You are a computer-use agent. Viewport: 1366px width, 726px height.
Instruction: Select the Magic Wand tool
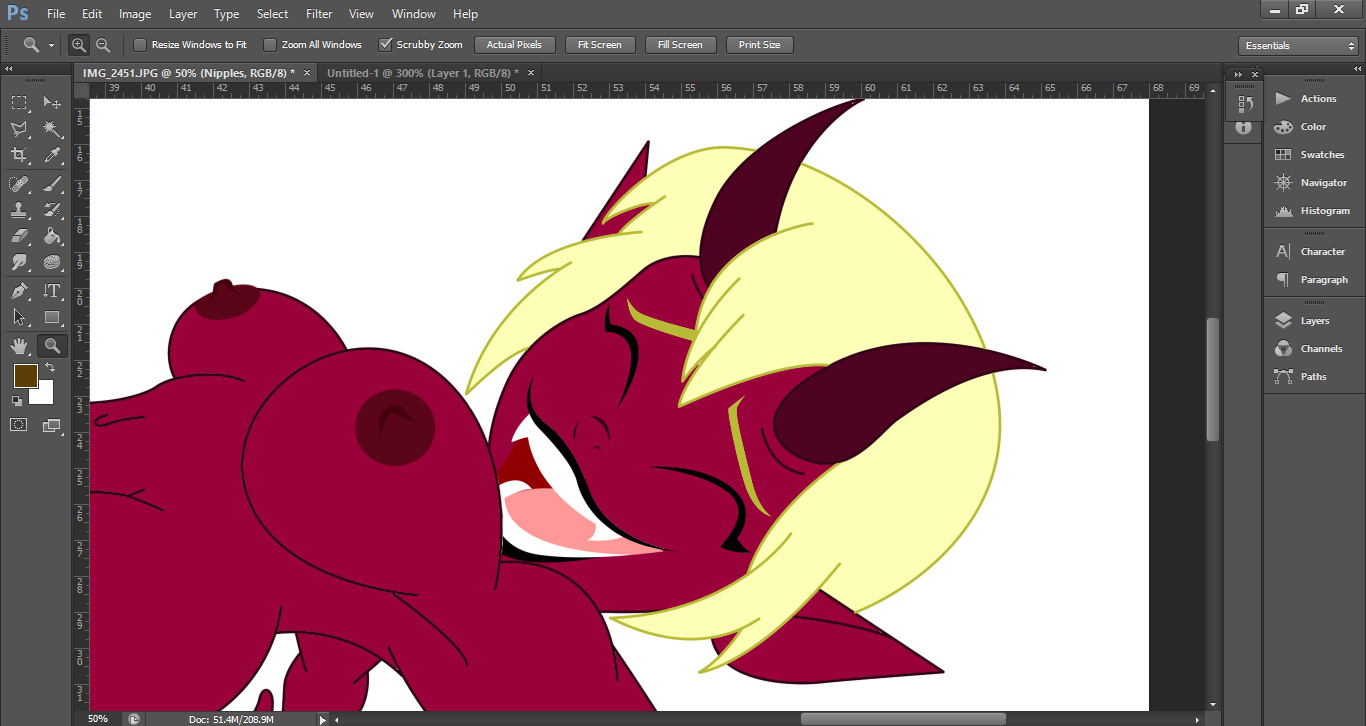click(52, 129)
